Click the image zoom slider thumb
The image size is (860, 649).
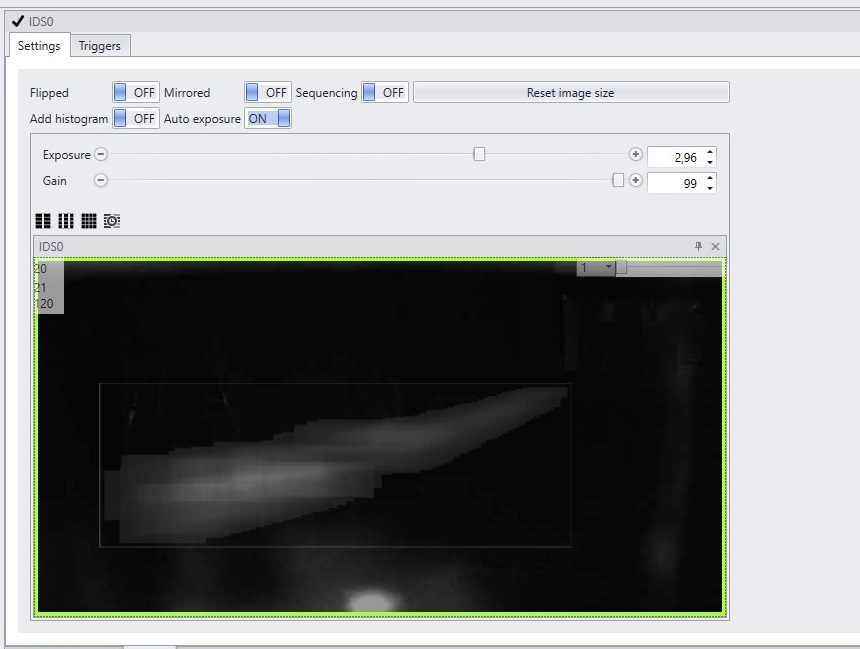pos(621,267)
